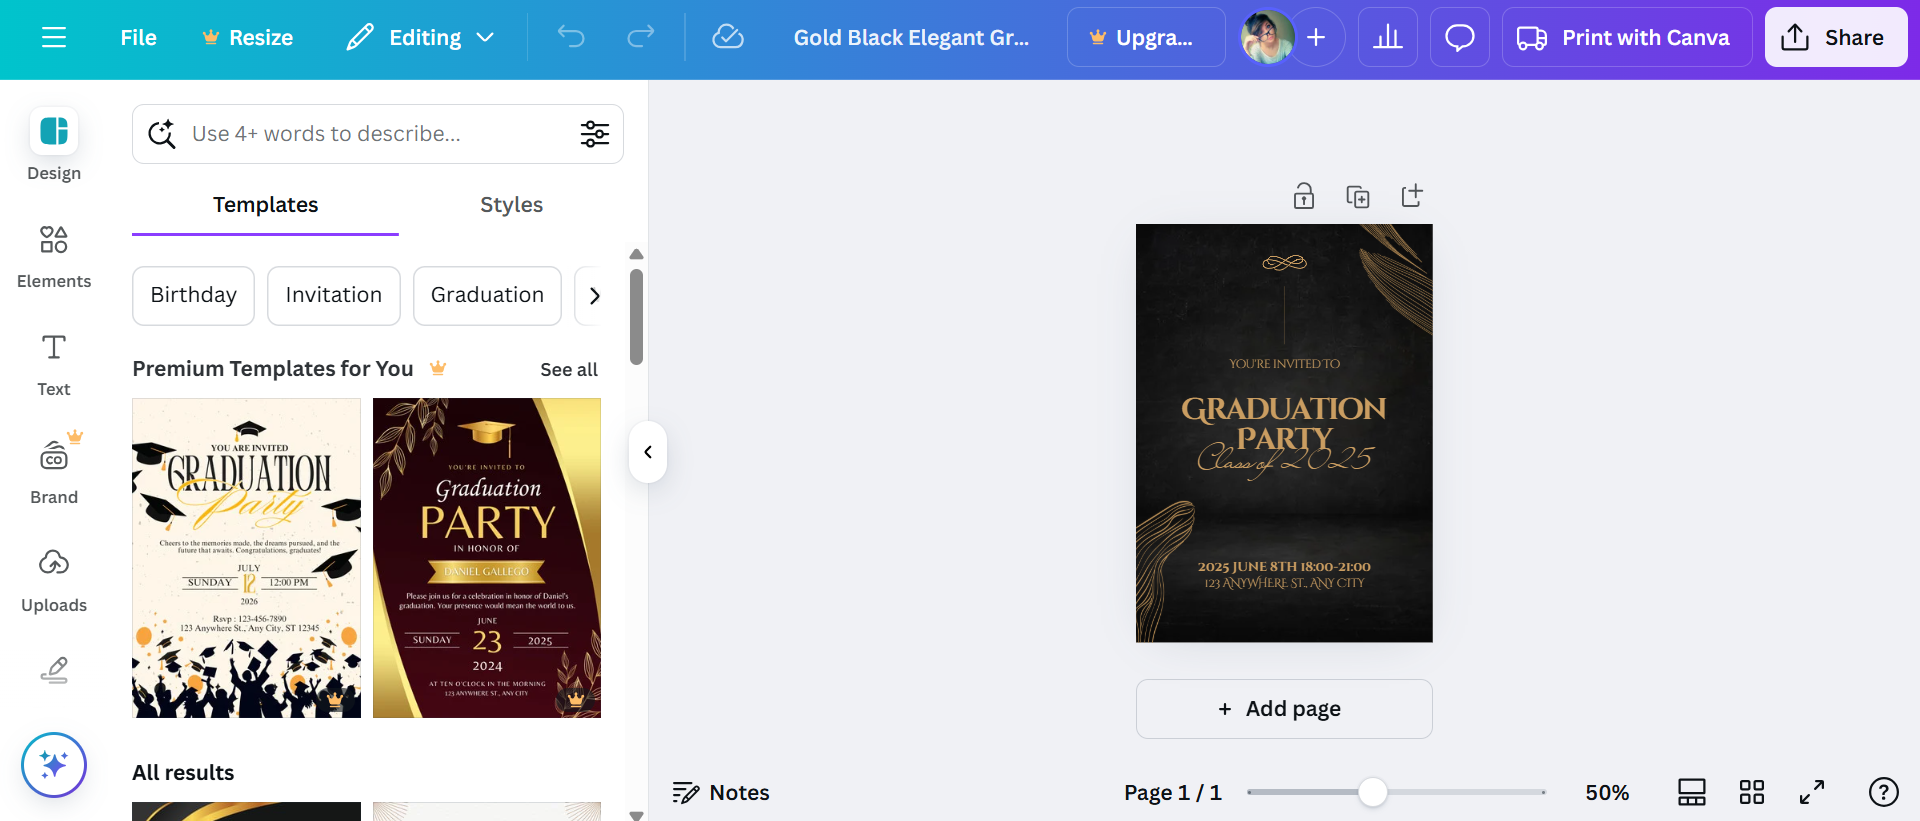The image size is (1920, 821).
Task: Click the templates panel scrollbar
Action: (x=636, y=316)
